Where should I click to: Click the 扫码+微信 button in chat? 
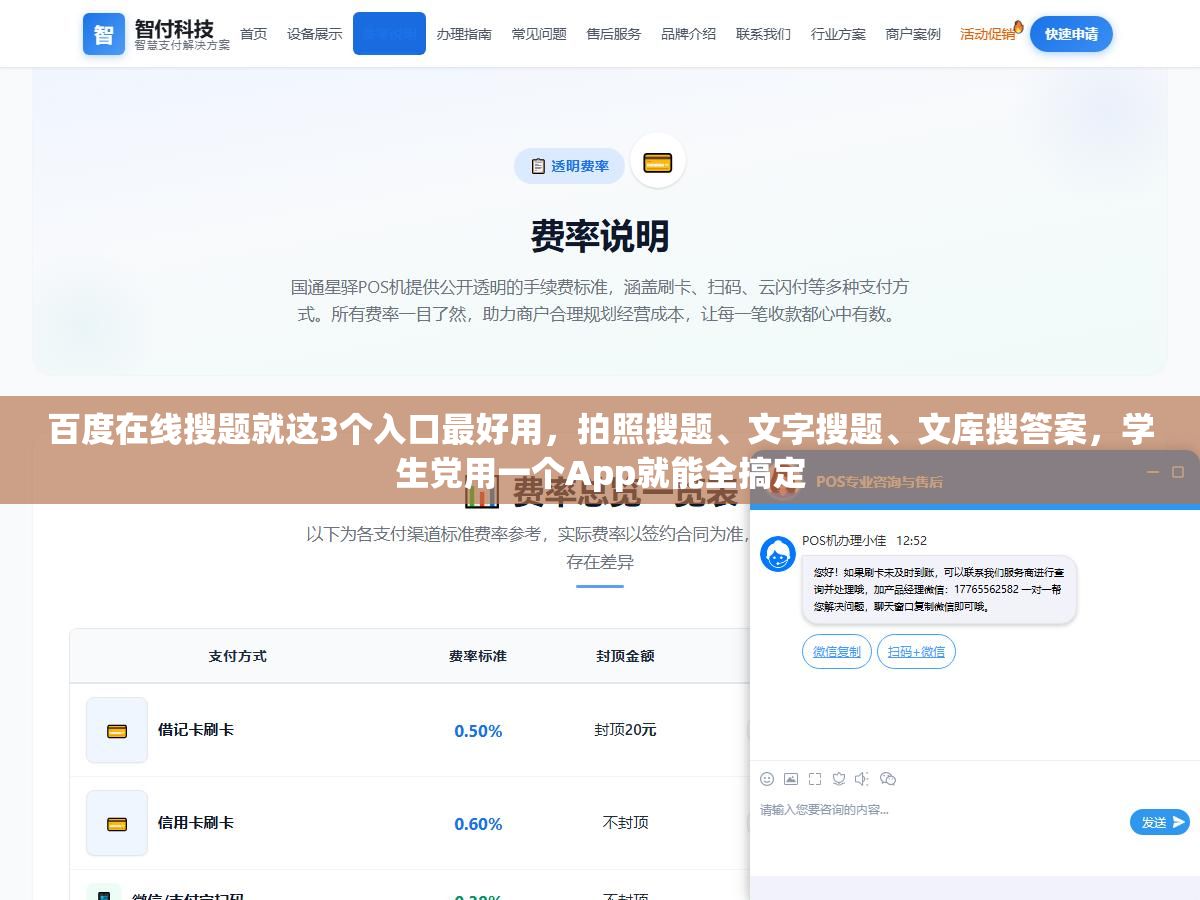pyautogui.click(x=916, y=652)
